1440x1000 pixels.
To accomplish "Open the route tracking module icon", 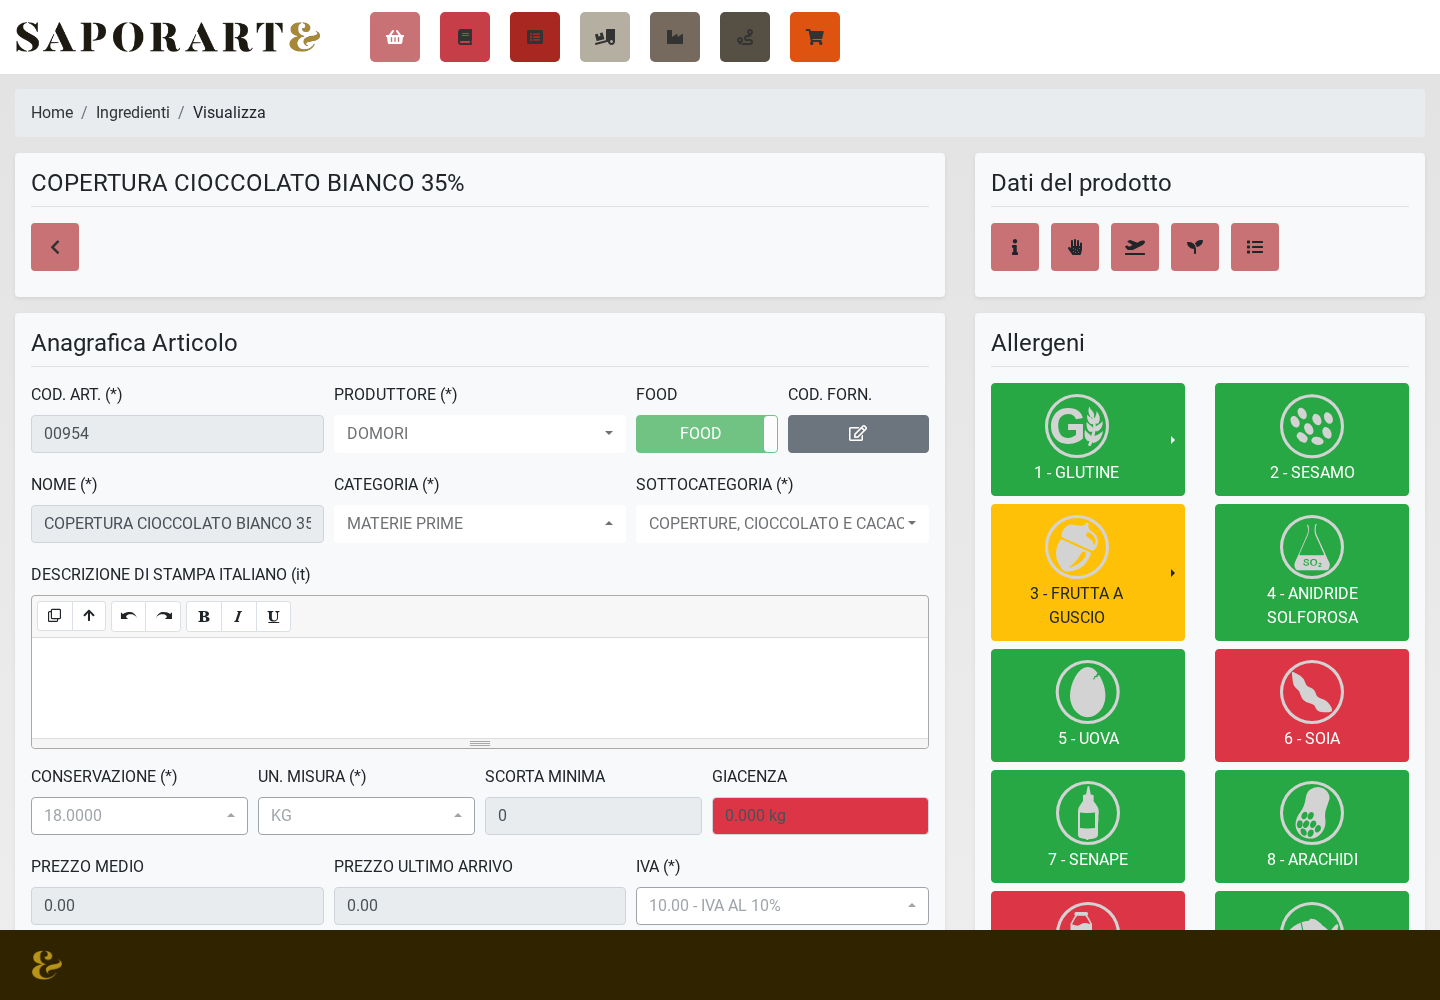I will [x=745, y=37].
